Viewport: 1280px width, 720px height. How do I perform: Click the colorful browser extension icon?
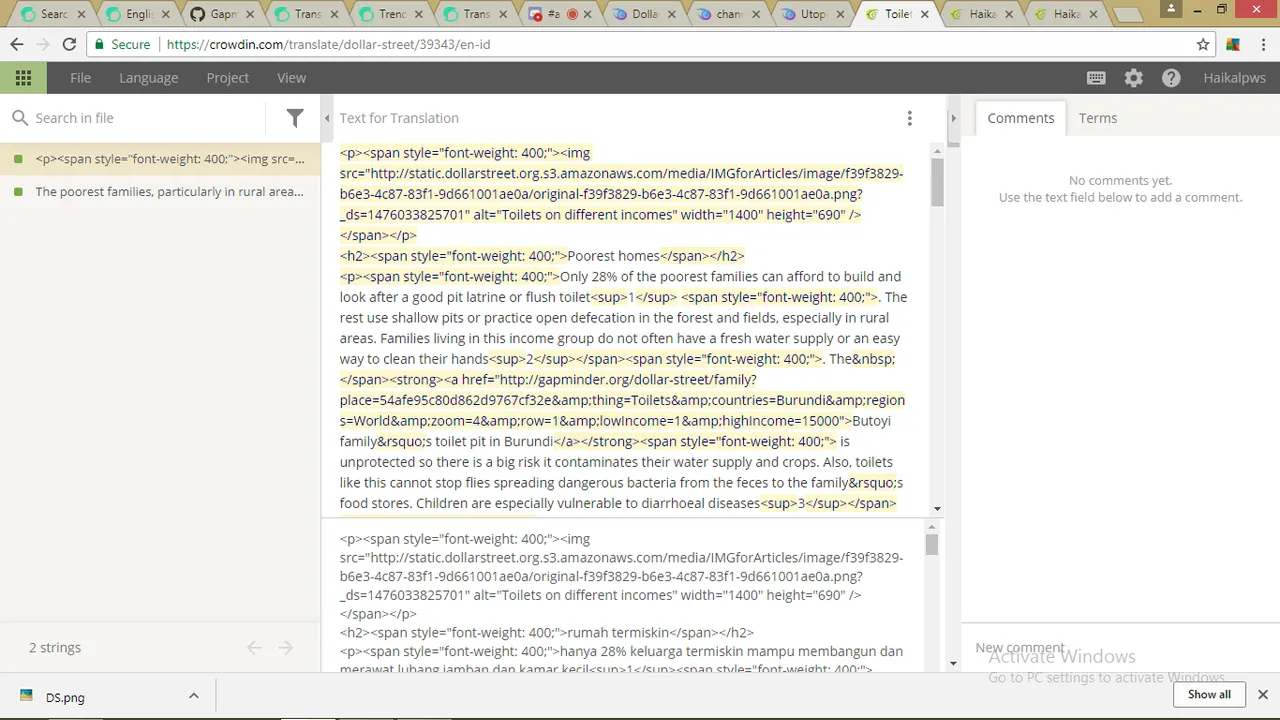point(1233,44)
